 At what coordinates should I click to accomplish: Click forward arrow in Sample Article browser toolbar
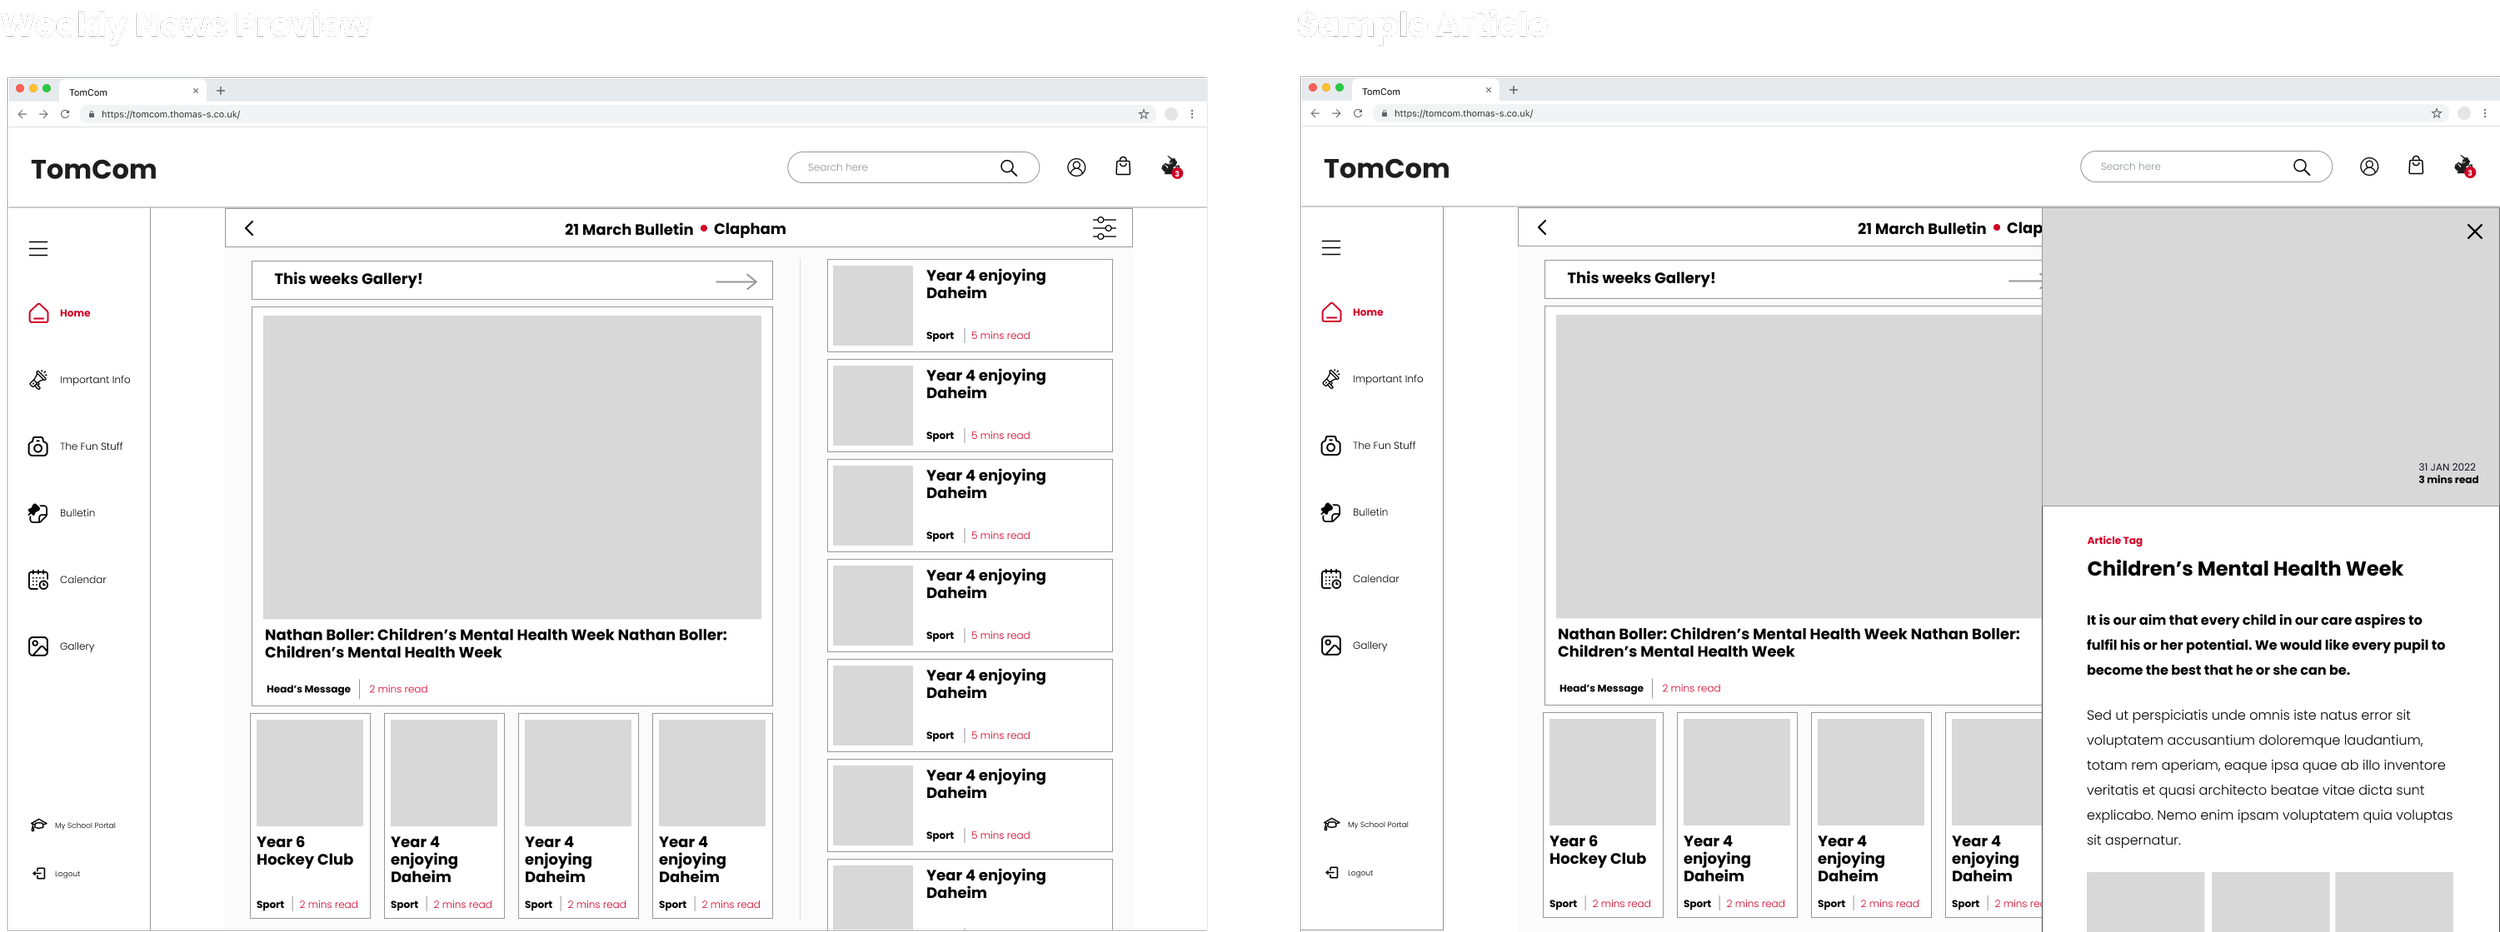[x=1336, y=113]
